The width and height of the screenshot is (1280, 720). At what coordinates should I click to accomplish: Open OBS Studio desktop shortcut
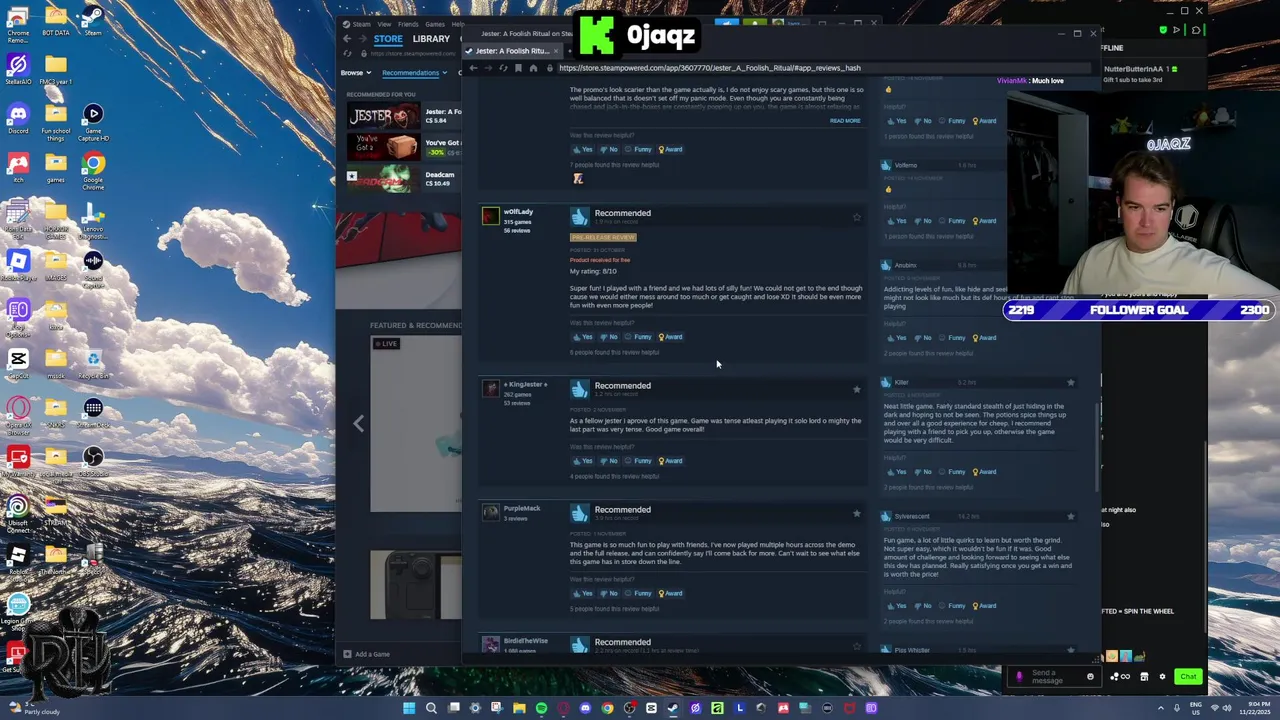(93, 461)
